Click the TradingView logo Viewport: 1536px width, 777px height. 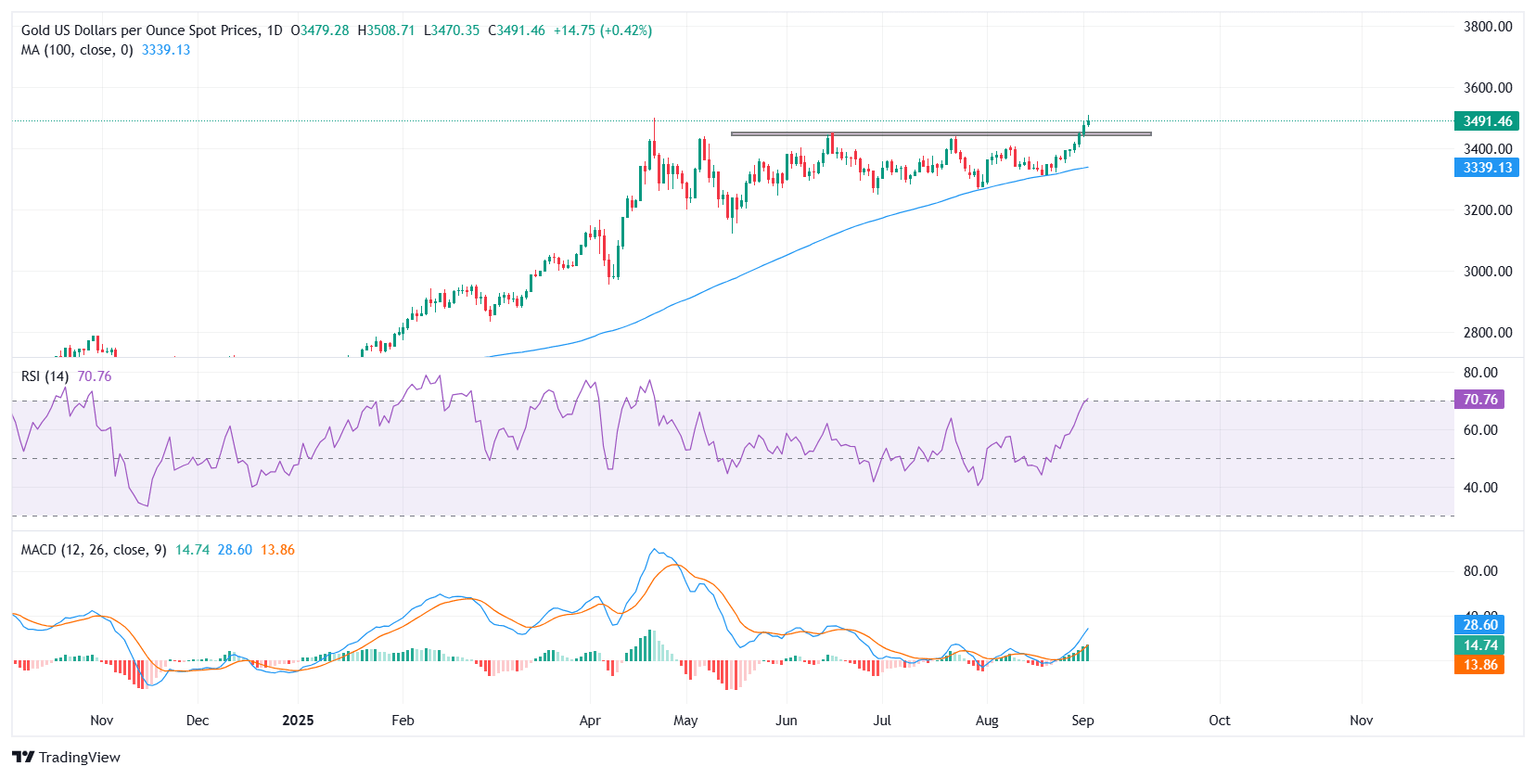(x=66, y=757)
